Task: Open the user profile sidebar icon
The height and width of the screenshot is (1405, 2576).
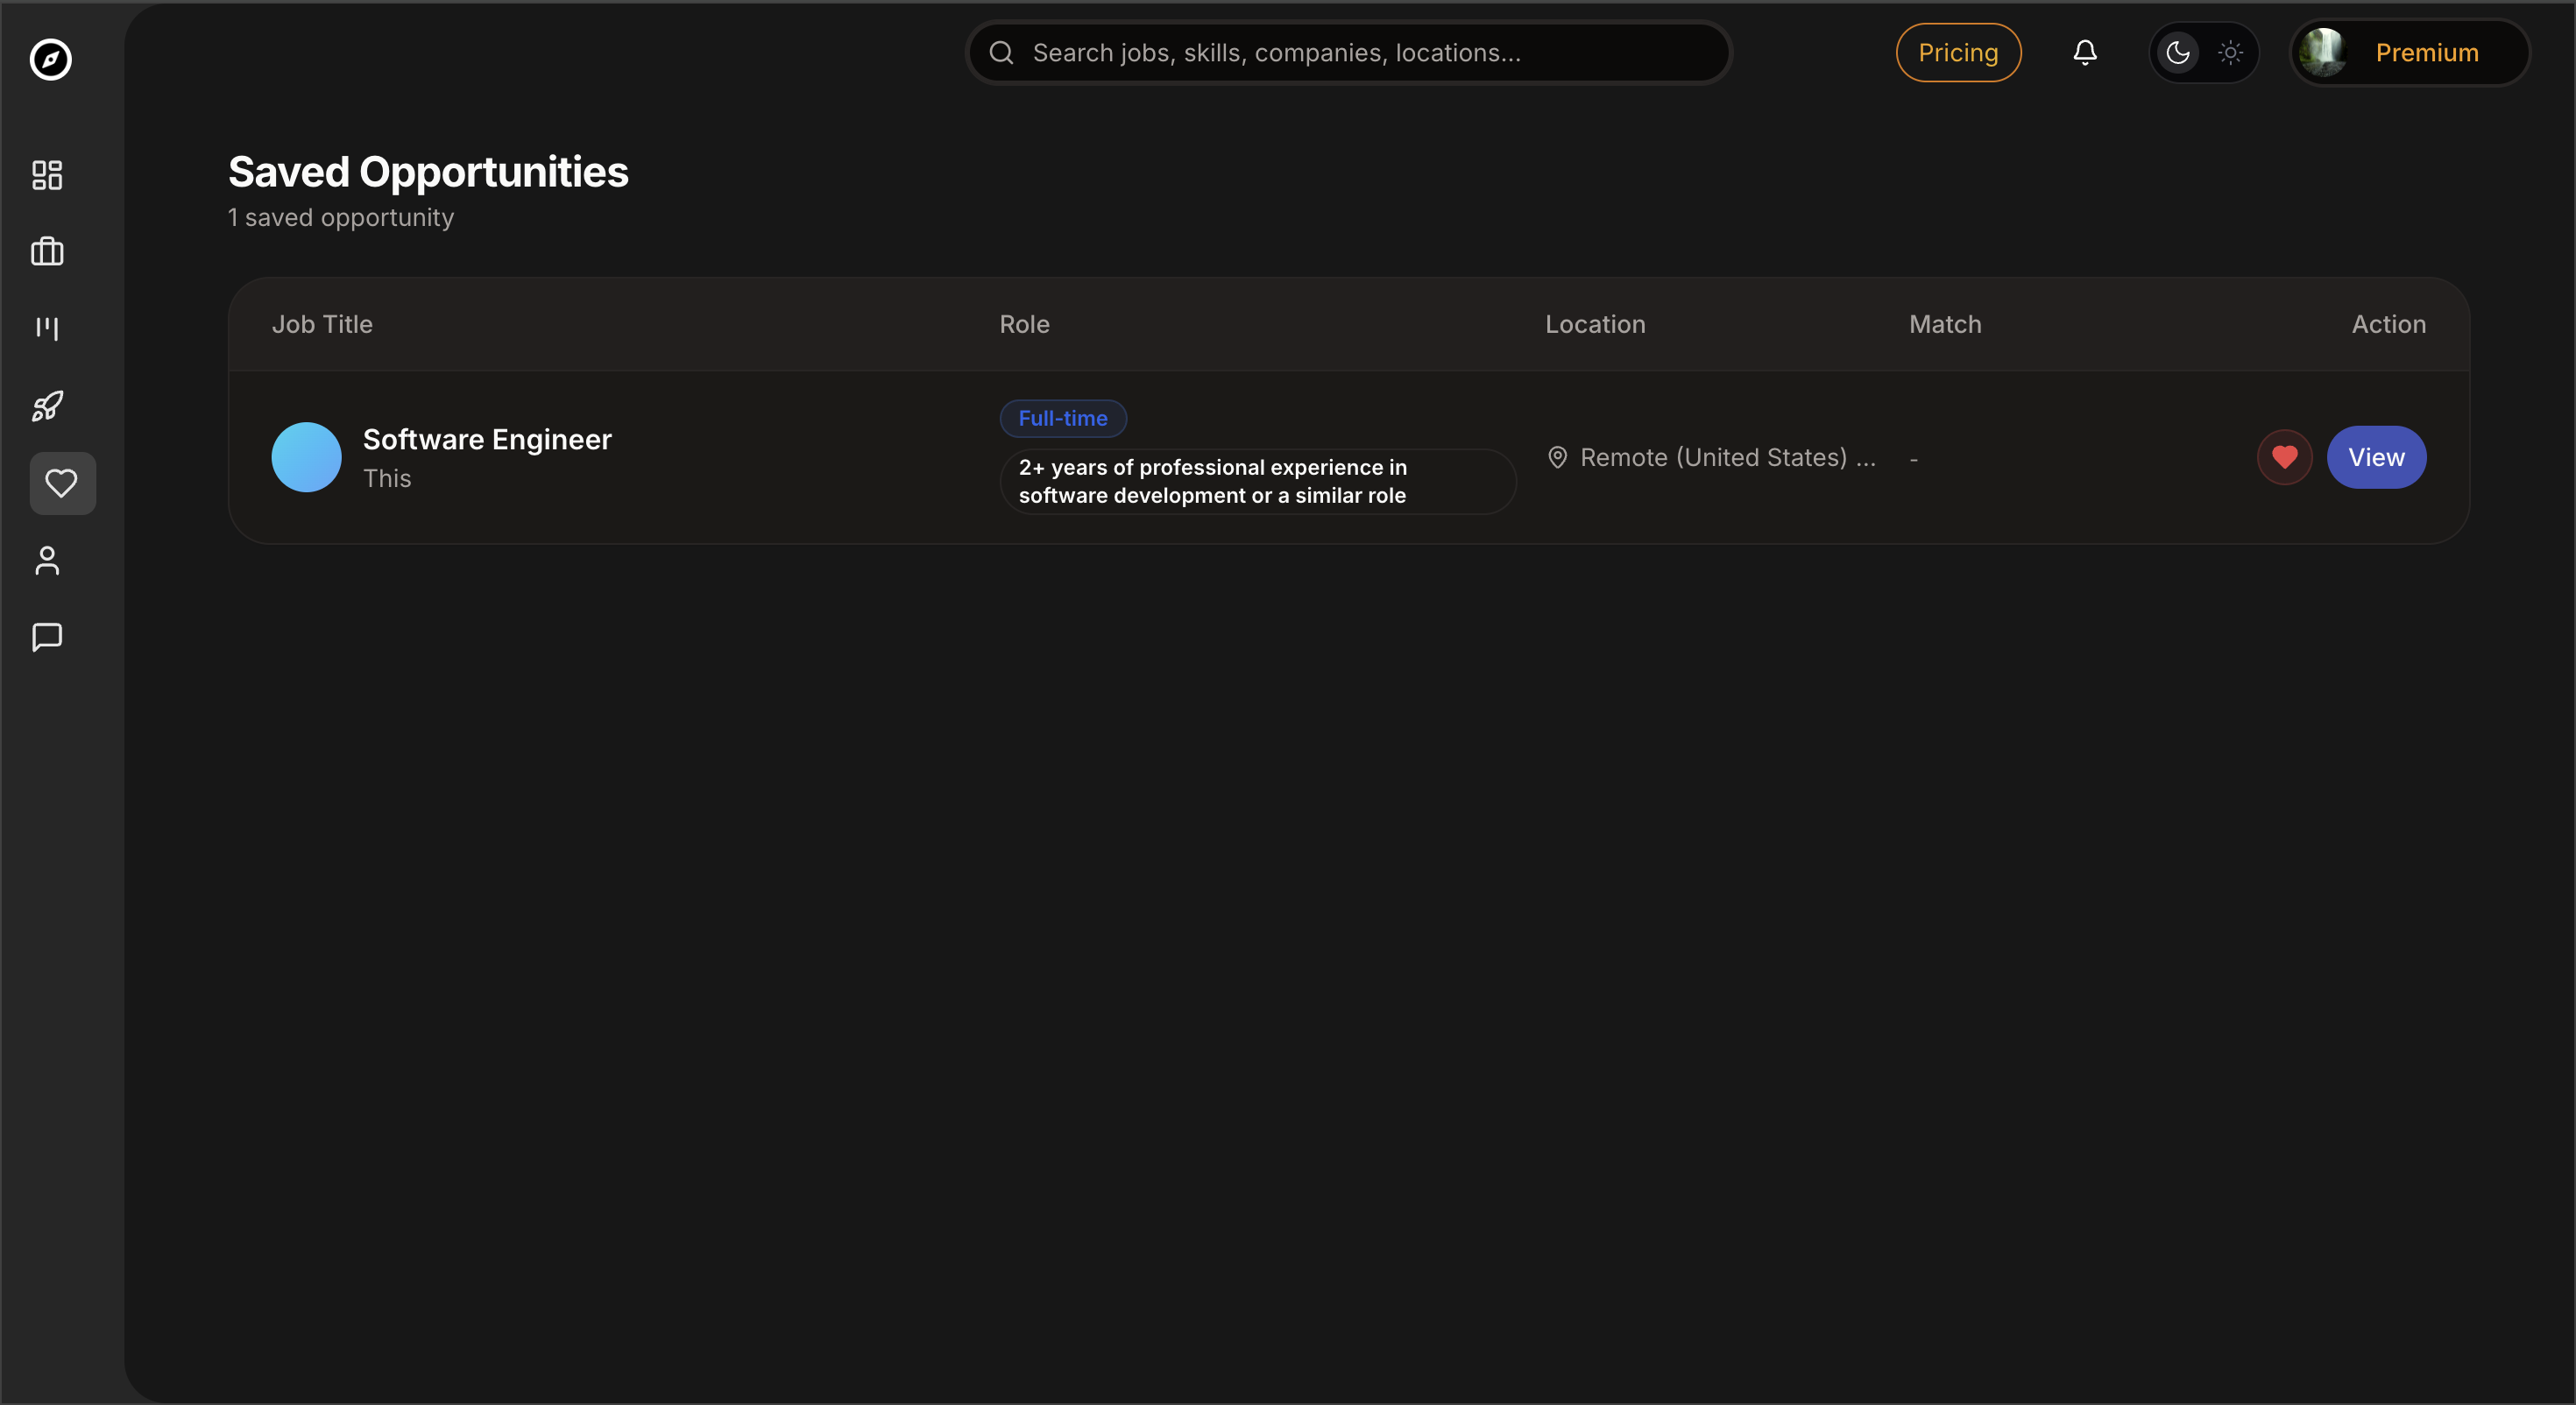Action: coord(47,561)
